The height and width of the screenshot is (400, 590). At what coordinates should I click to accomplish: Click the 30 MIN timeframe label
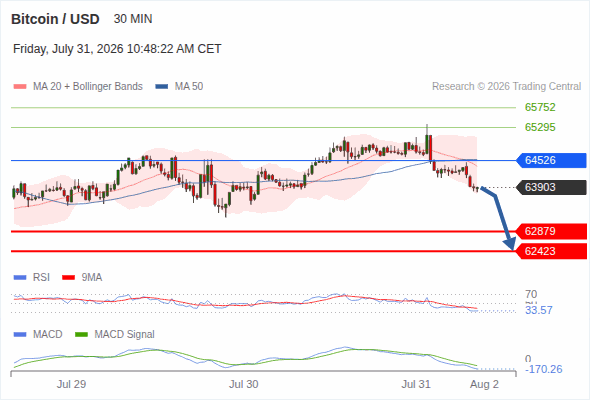click(133, 19)
